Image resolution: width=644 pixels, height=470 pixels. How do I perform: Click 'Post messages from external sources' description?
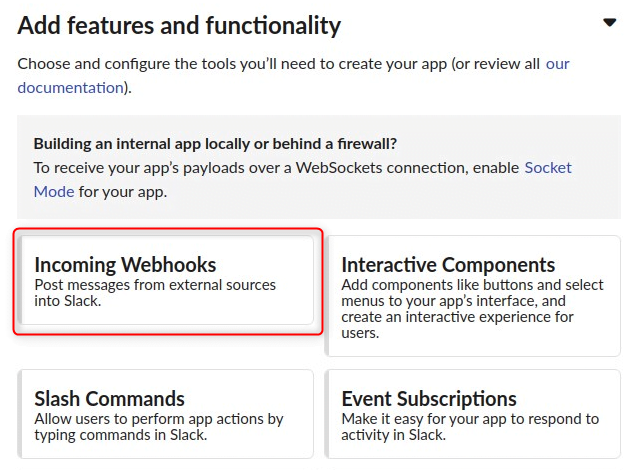point(155,293)
